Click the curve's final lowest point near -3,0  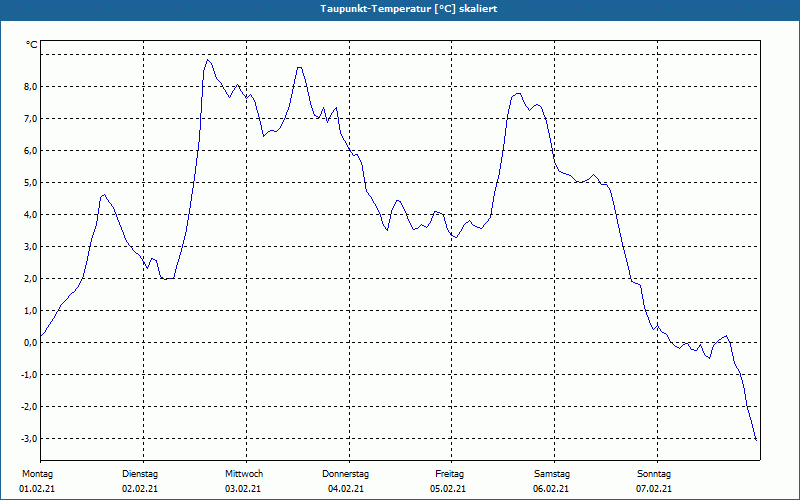click(756, 439)
